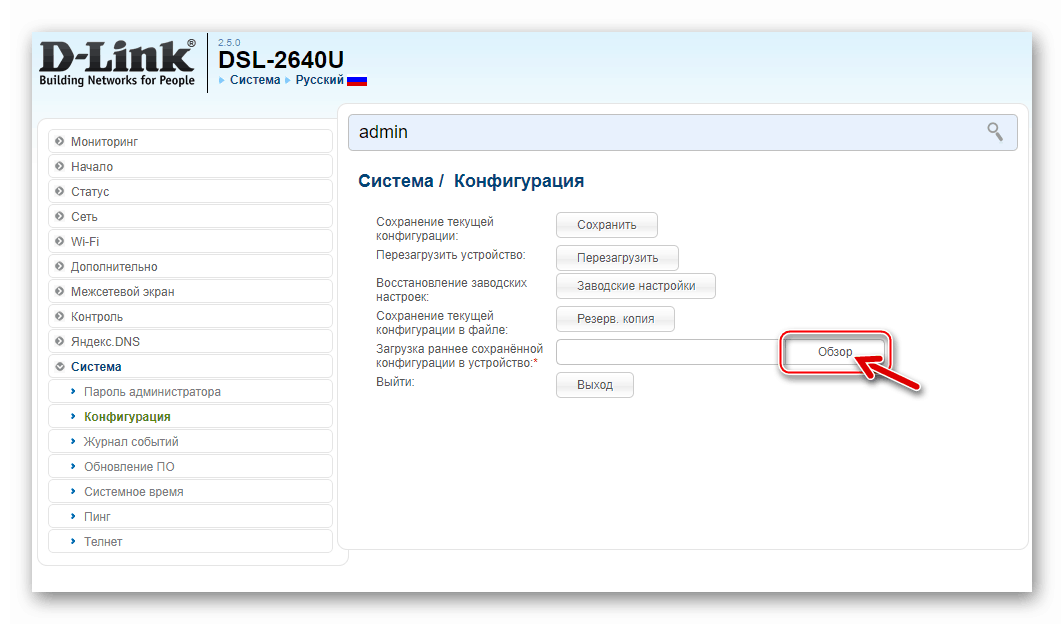Expand the Начало section arrow
This screenshot has width=1064, height=624.
pos(60,166)
